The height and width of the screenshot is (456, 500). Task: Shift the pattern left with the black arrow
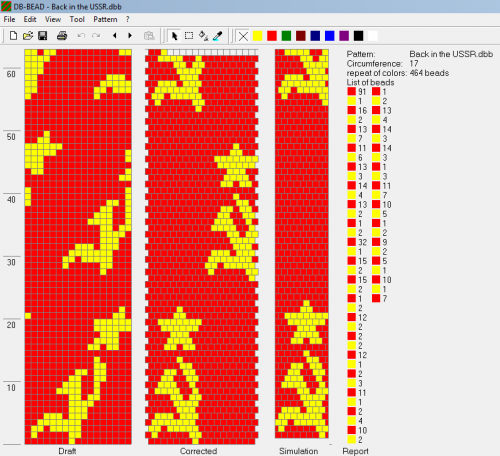pyautogui.click(x=115, y=35)
